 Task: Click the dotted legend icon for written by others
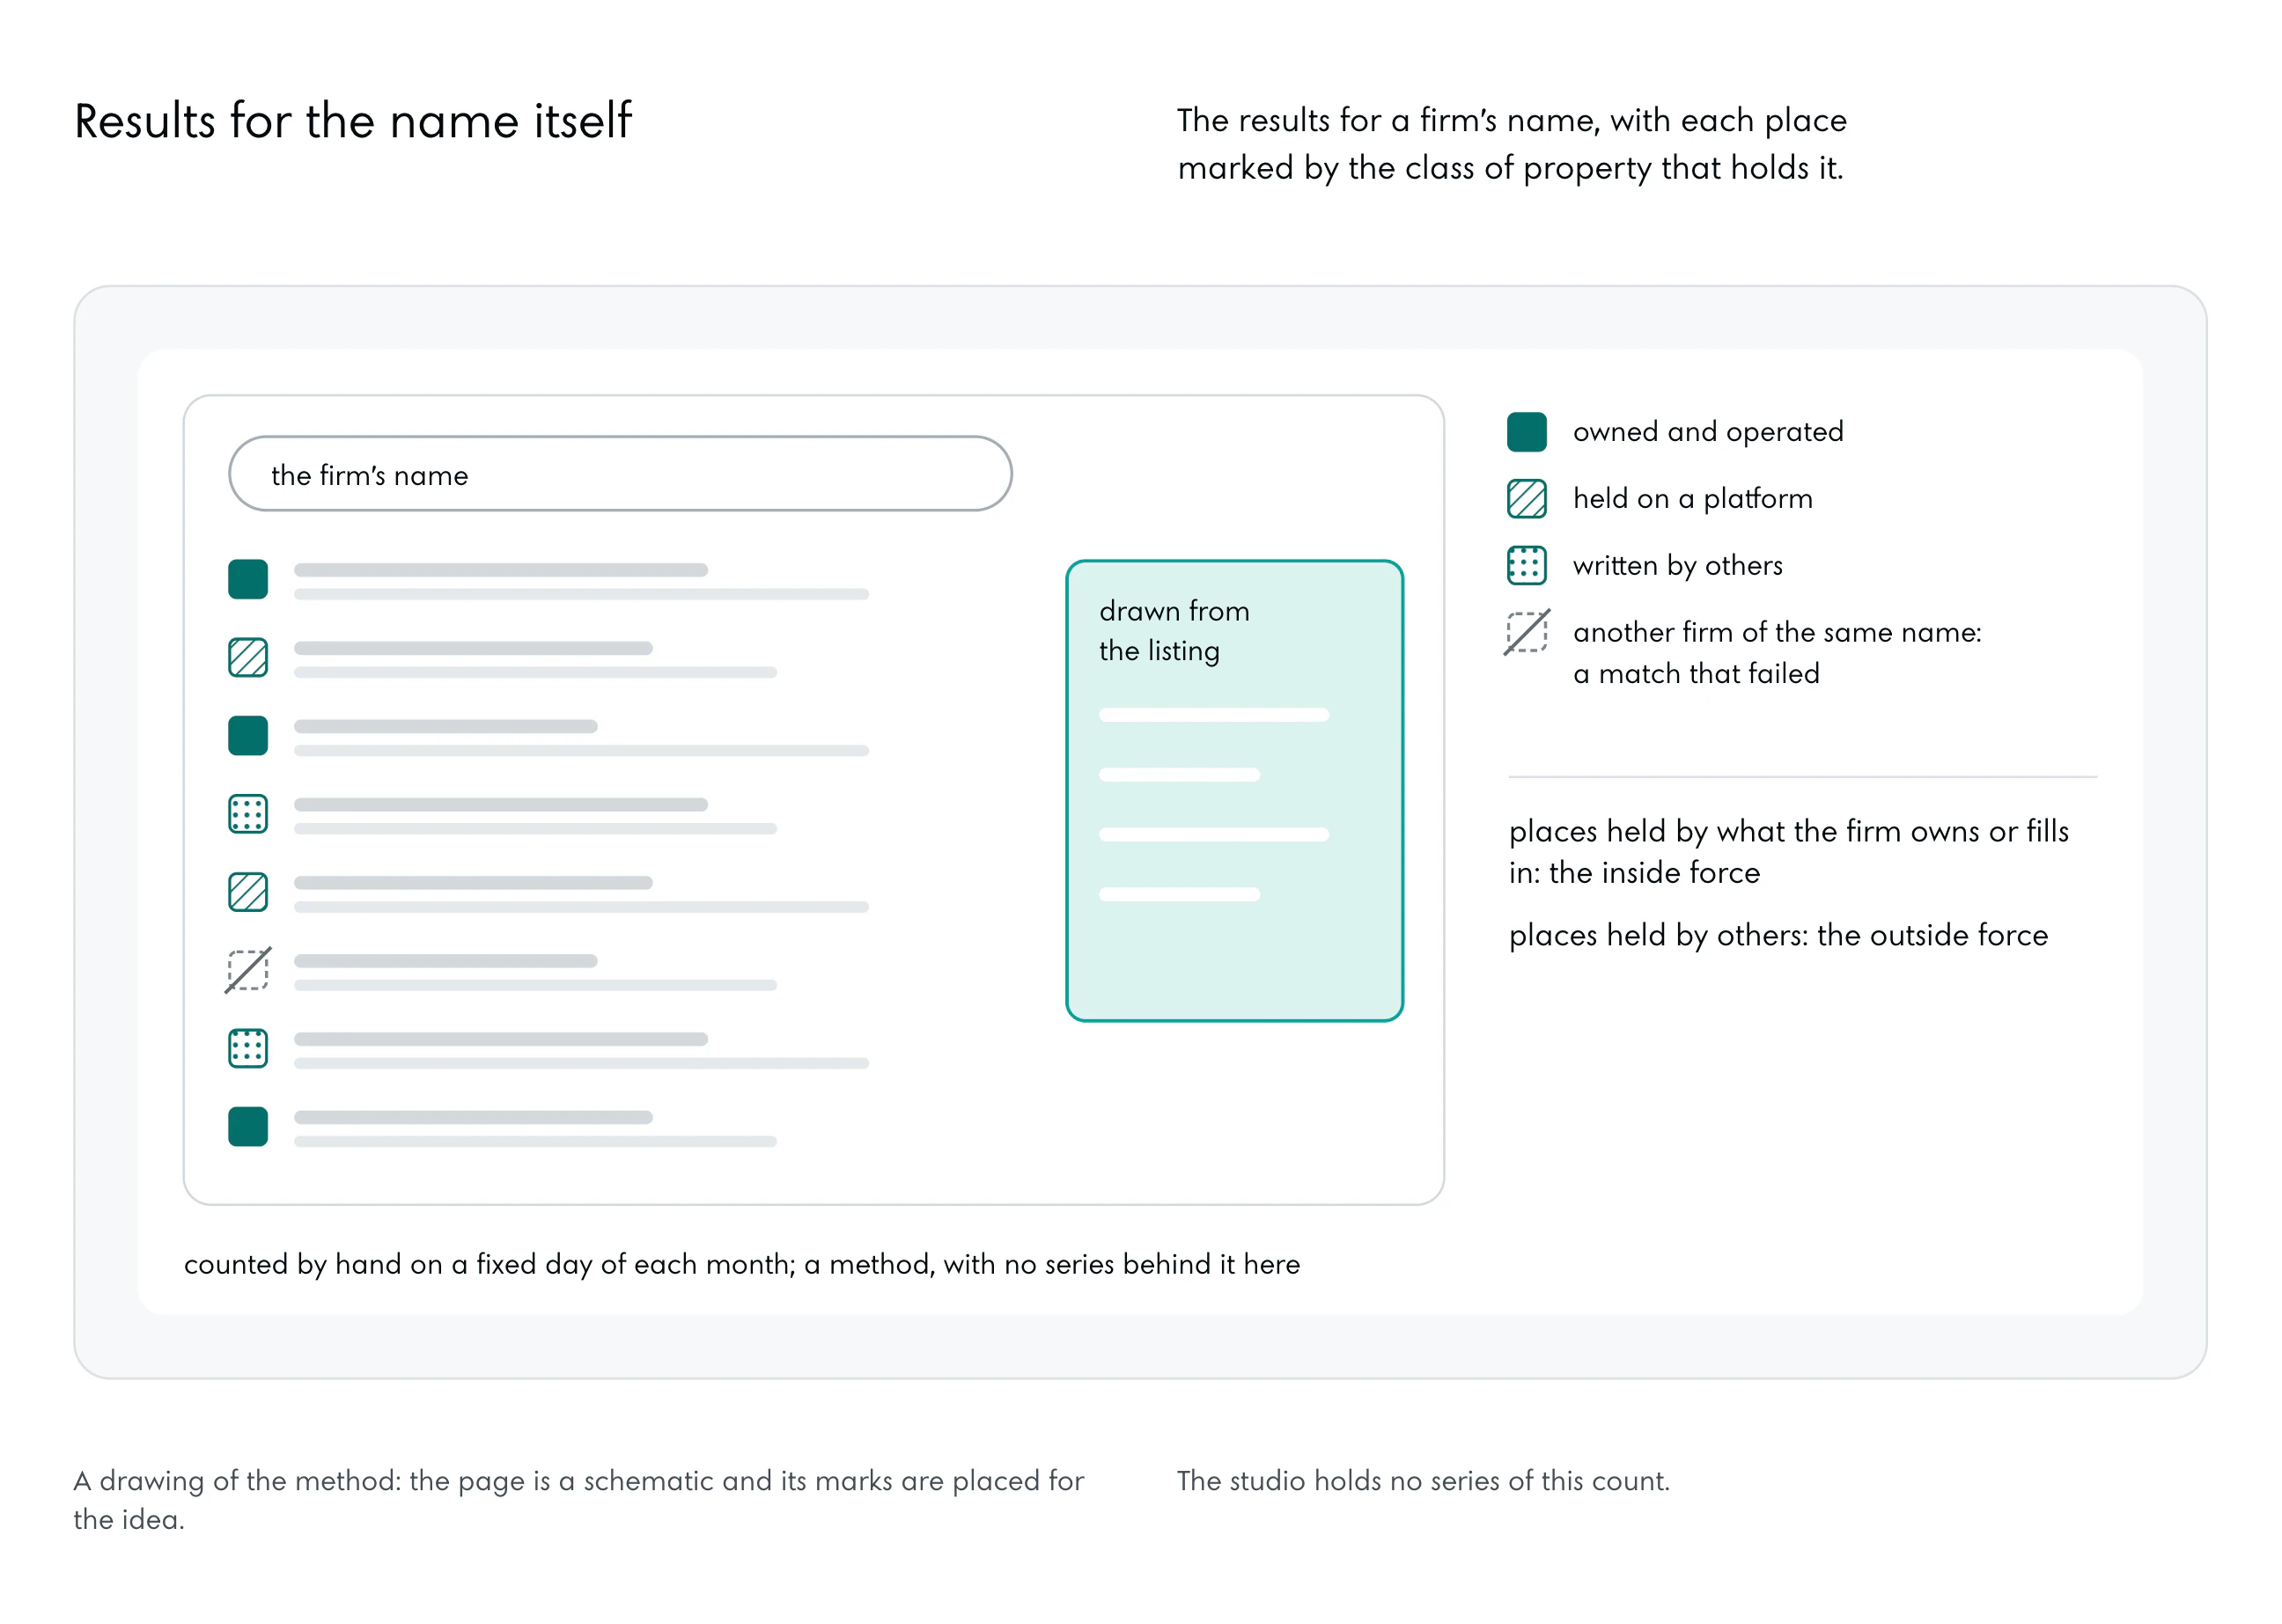(x=1526, y=565)
